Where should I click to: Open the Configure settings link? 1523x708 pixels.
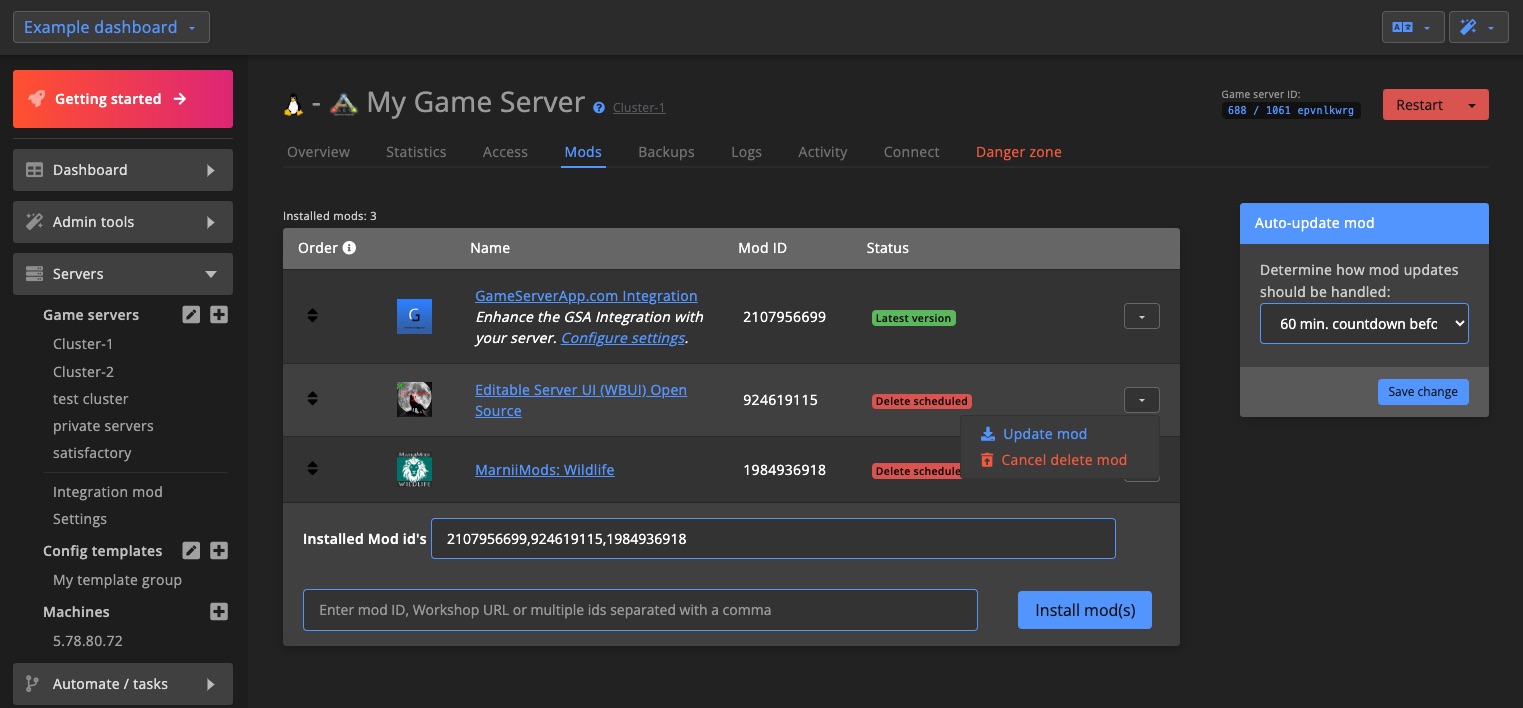coord(622,338)
